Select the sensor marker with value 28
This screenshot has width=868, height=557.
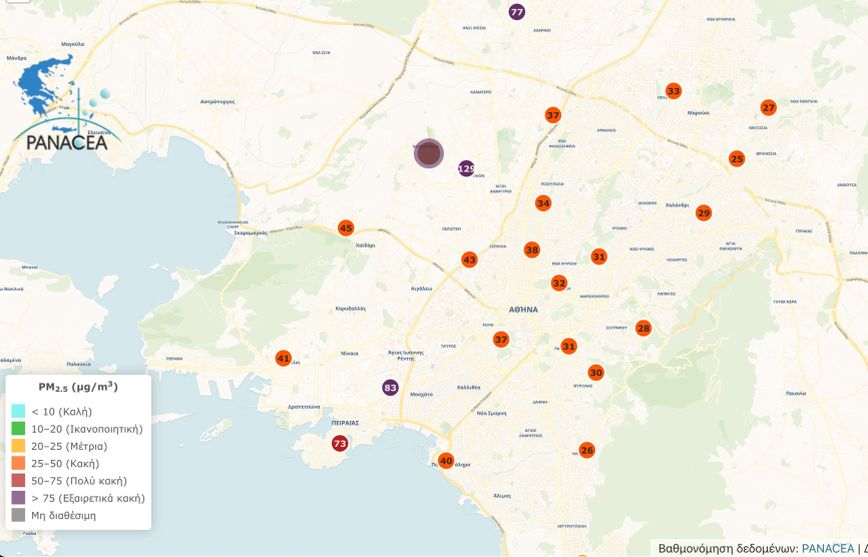pos(643,328)
